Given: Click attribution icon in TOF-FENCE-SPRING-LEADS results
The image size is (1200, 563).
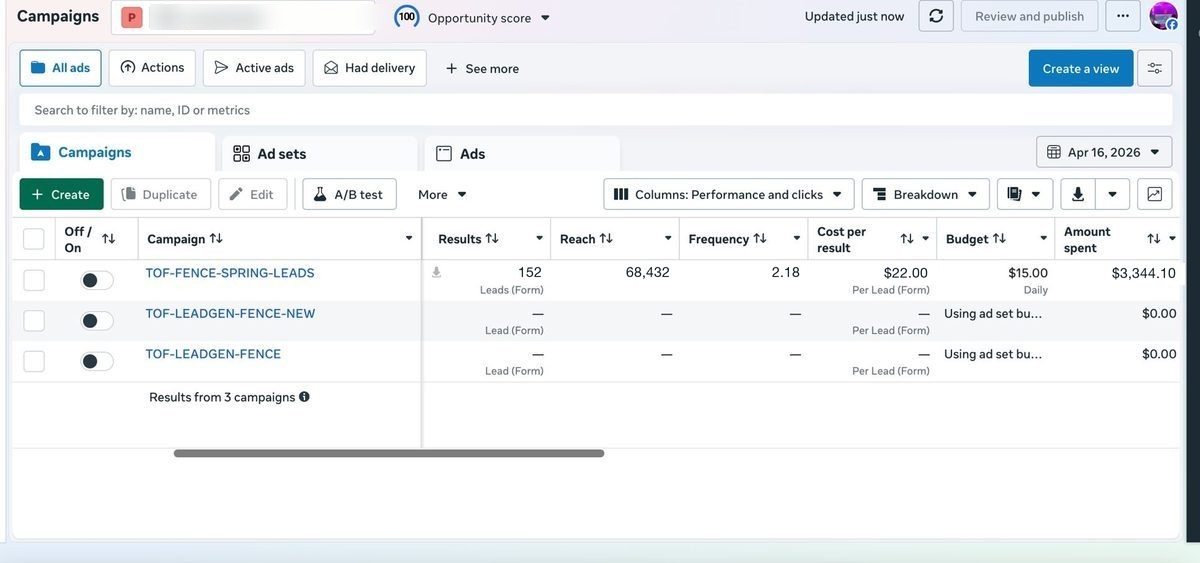Looking at the screenshot, I should click(x=436, y=272).
